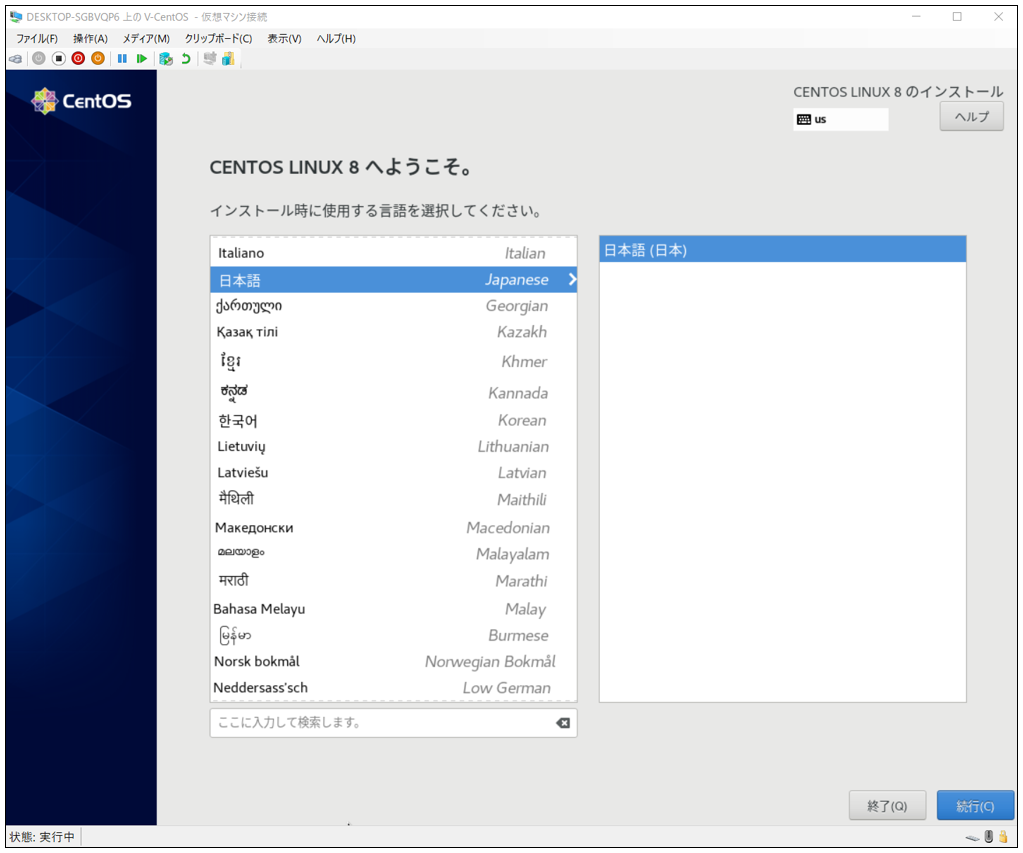Image resolution: width=1023 pixels, height=853 pixels.
Task: Reset the VM with the green play icon
Action: pos(142,59)
